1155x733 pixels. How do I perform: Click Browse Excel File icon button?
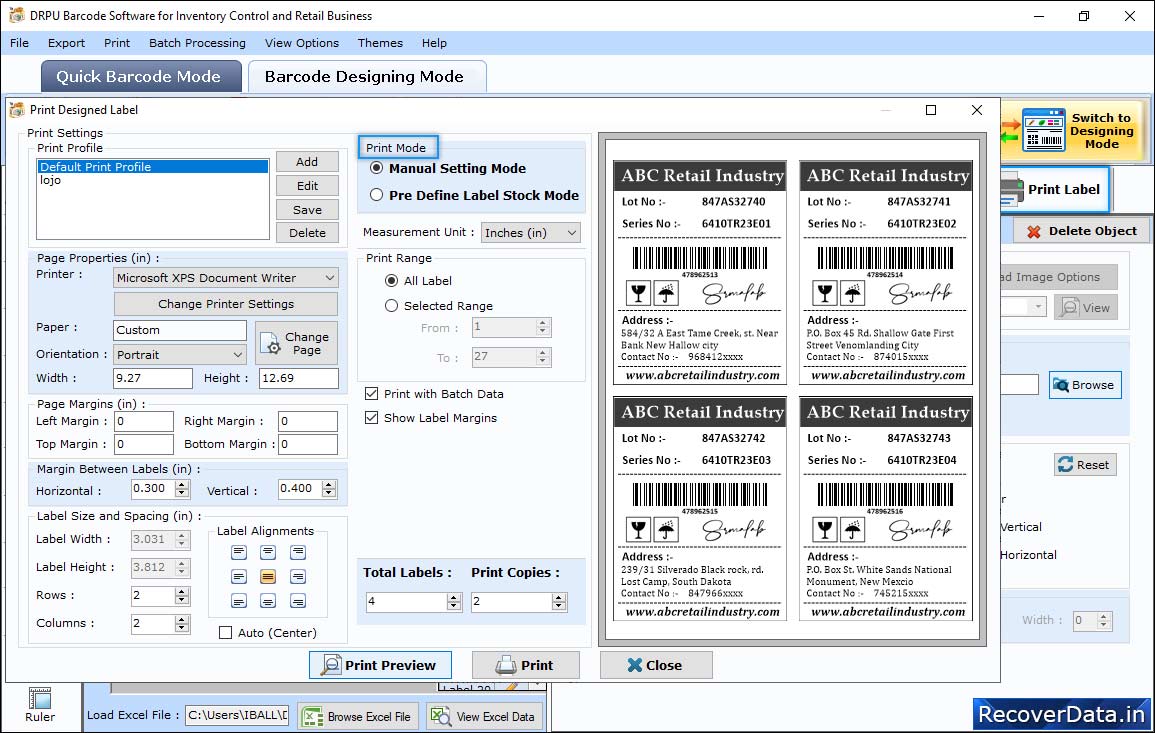tap(358, 716)
